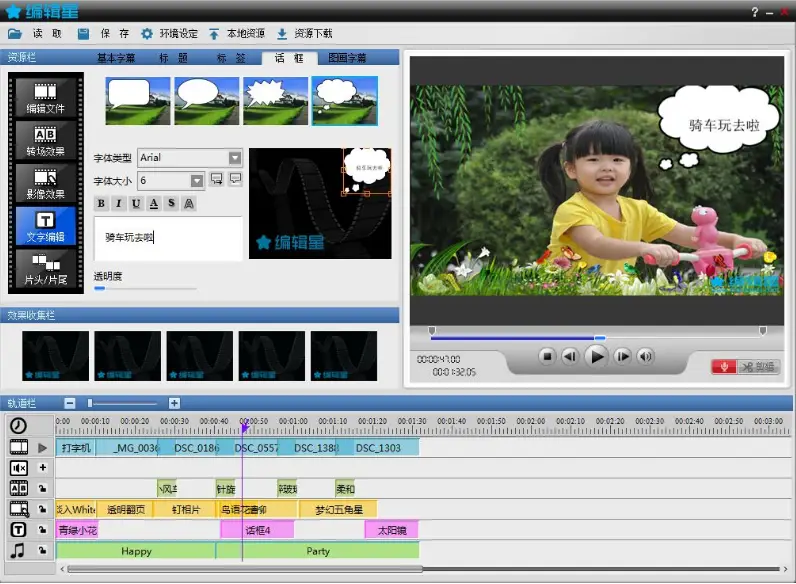
Task: Click the 环境设定 settings button
Action: tap(170, 34)
